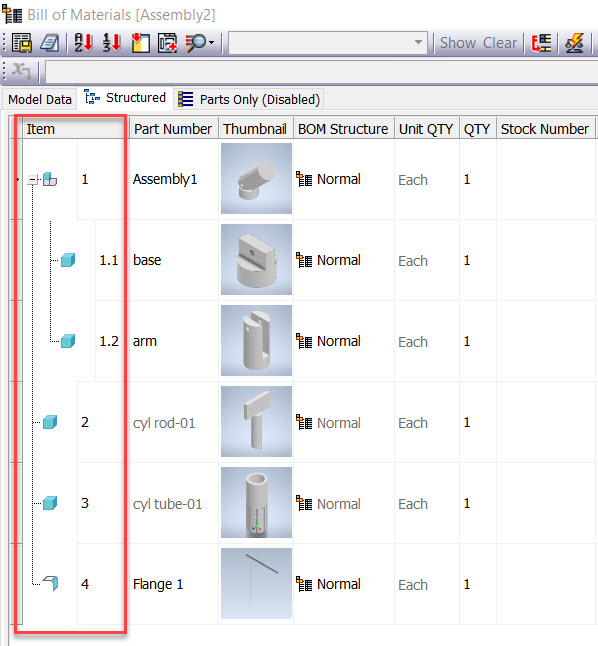Click the formula X1 icon
This screenshot has height=646, width=598.
[21, 71]
